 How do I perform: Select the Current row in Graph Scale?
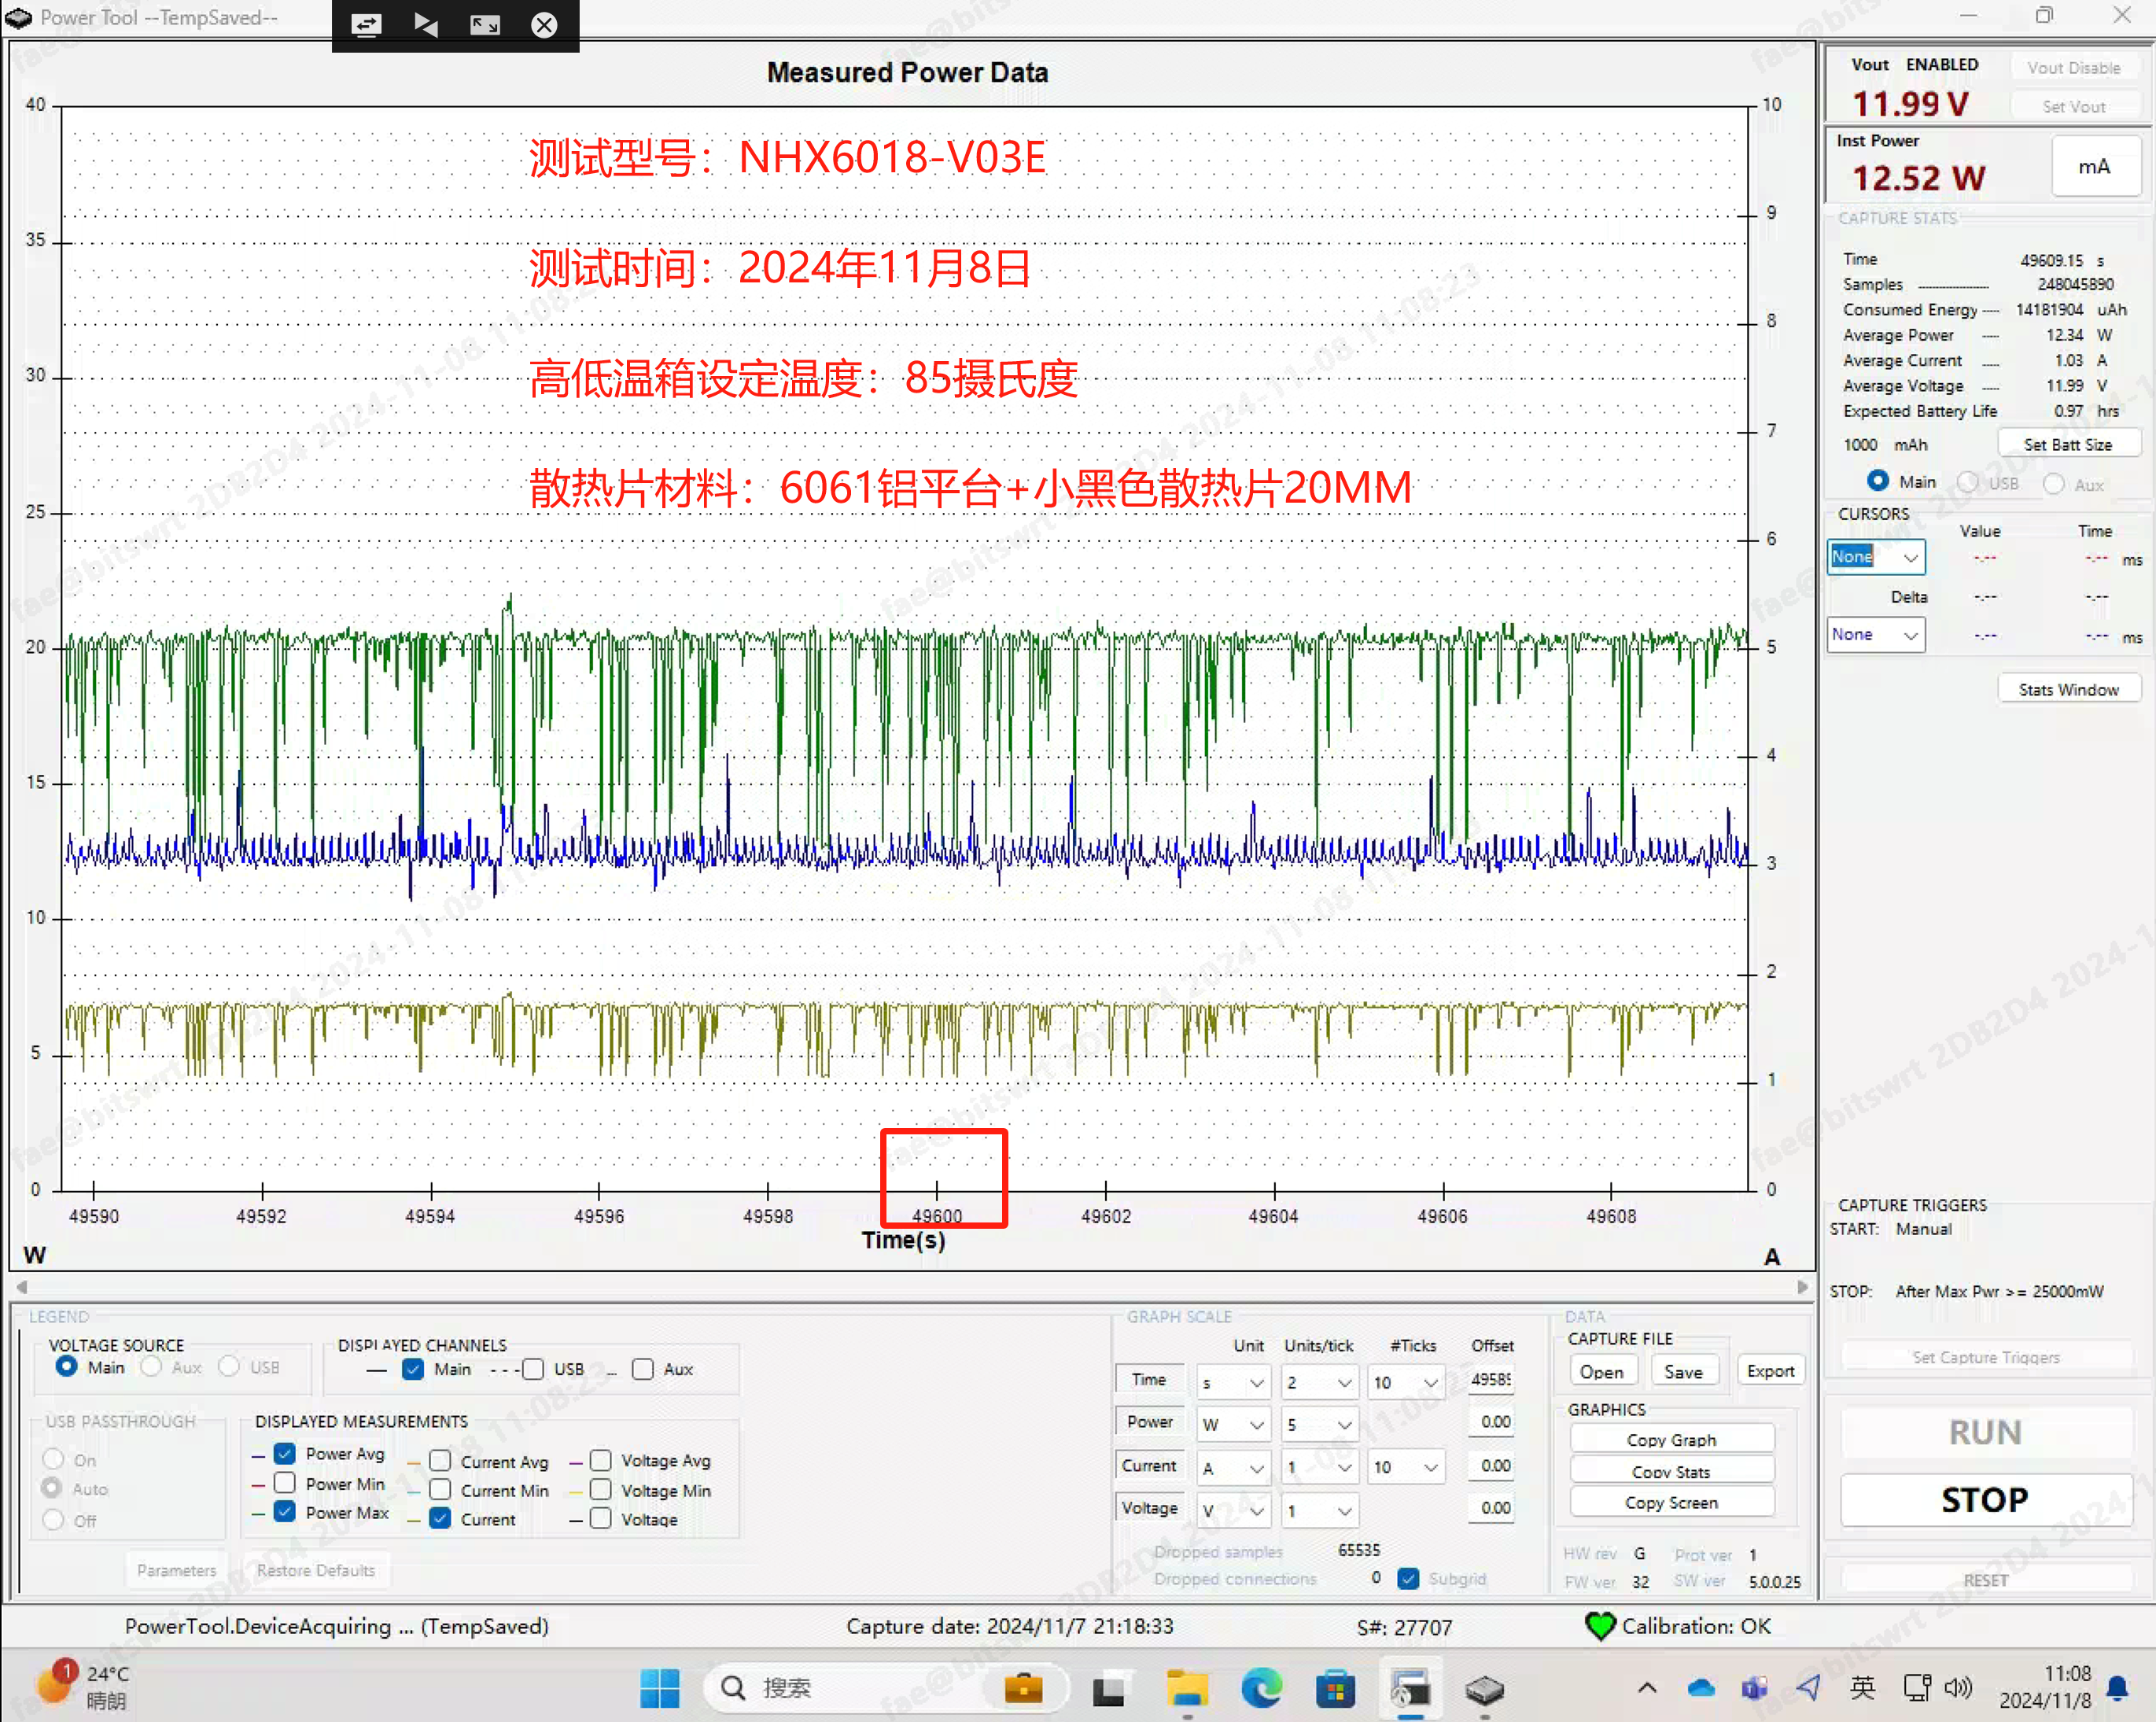coord(1149,1465)
